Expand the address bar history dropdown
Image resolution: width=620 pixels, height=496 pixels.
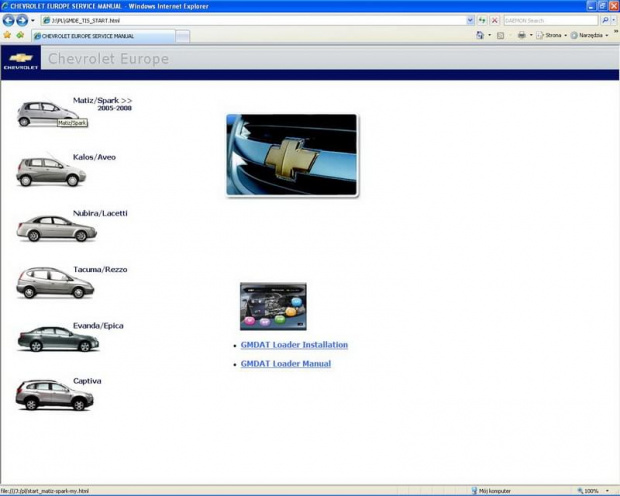pyautogui.click(x=470, y=20)
